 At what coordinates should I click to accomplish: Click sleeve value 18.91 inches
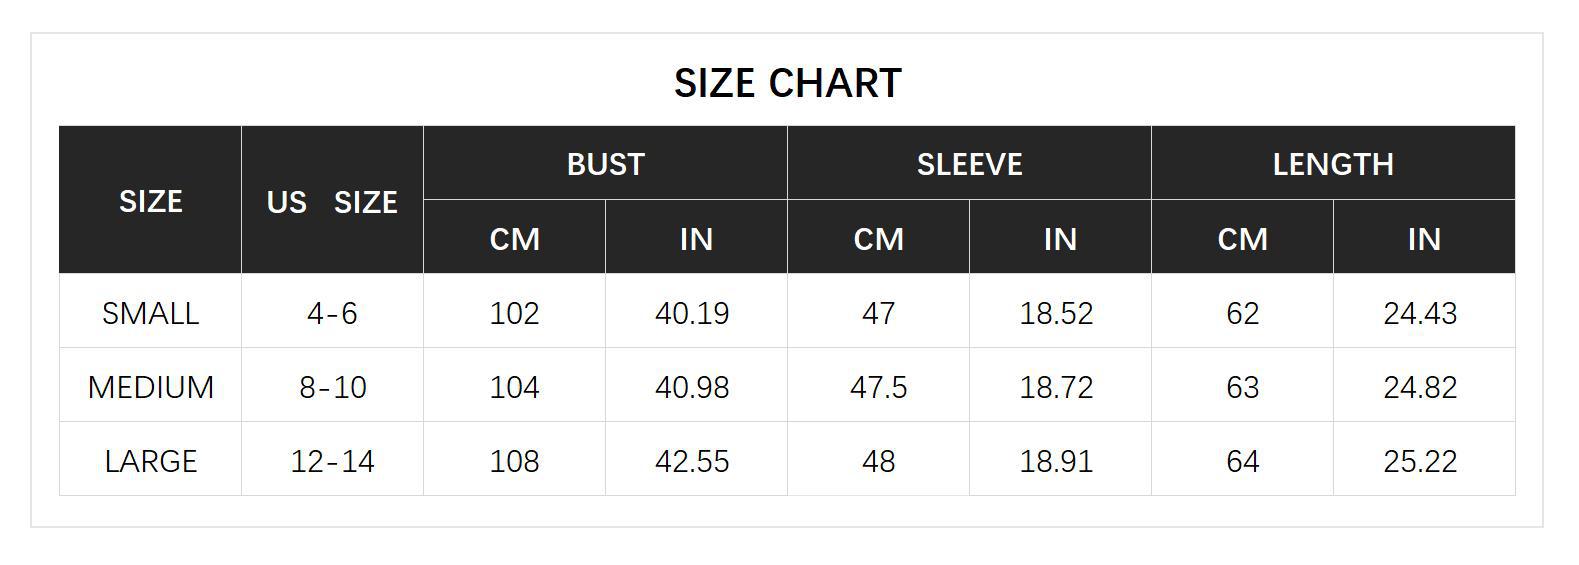(1056, 460)
